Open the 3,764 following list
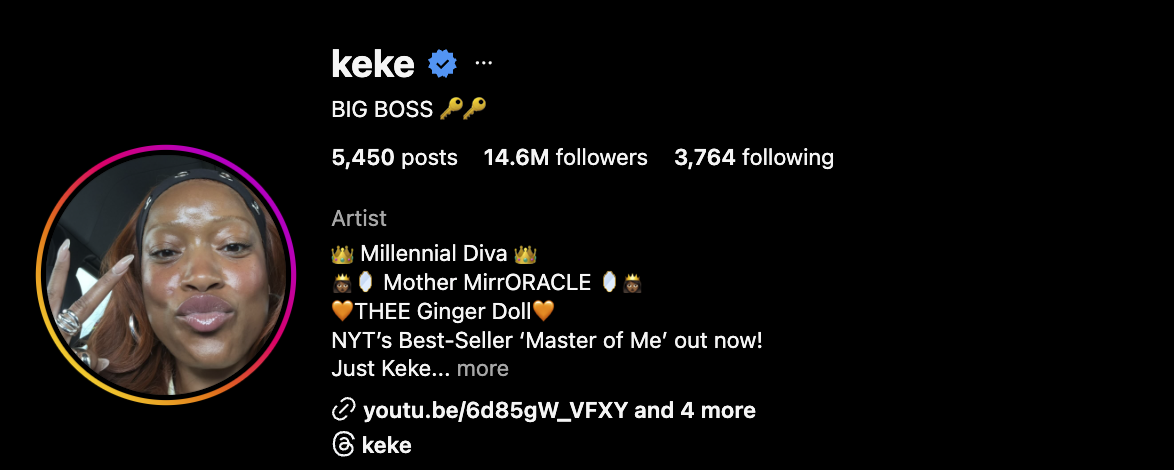This screenshot has width=1174, height=470. [x=754, y=157]
